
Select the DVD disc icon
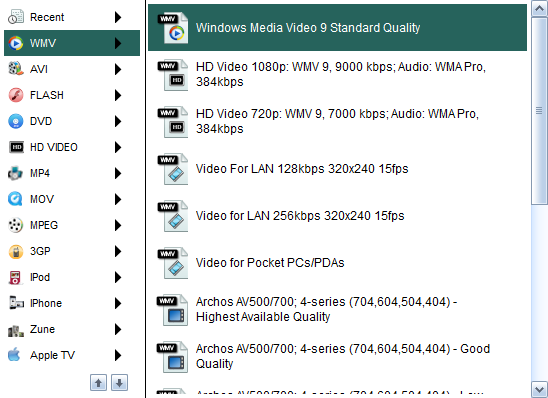tap(16, 121)
